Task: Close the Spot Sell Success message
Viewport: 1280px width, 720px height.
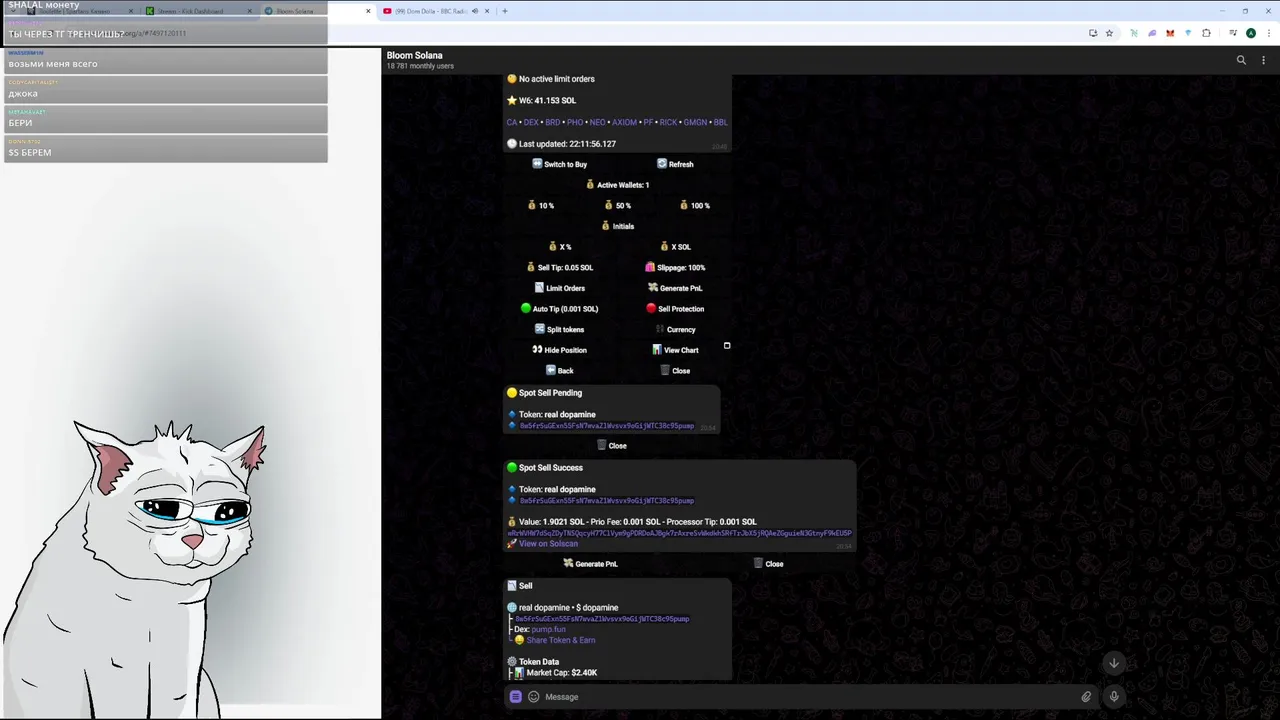Action: [768, 564]
